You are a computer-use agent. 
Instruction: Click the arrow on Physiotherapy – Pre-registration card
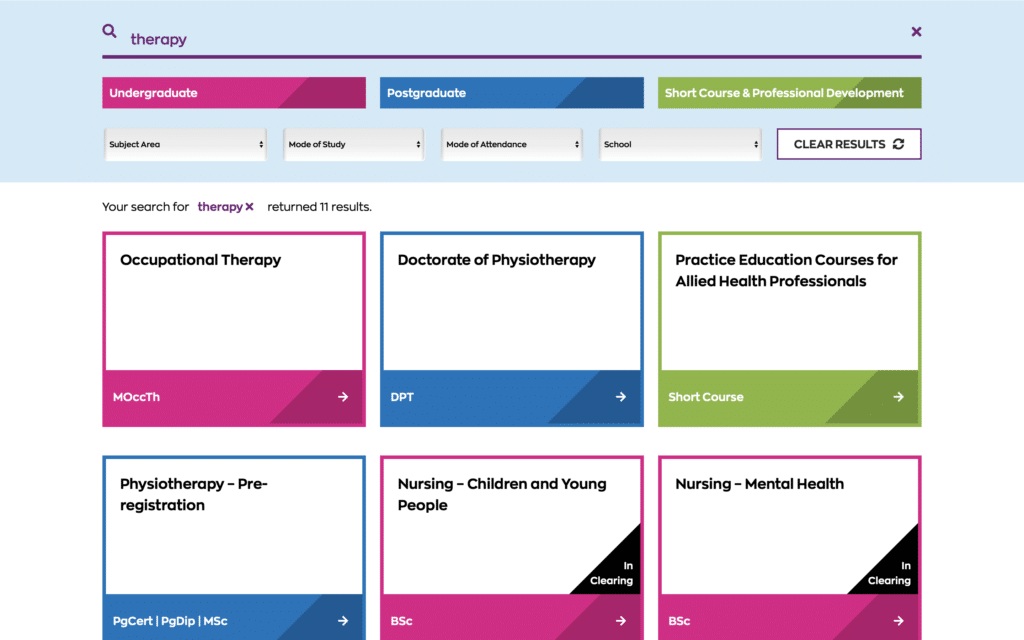click(x=346, y=621)
